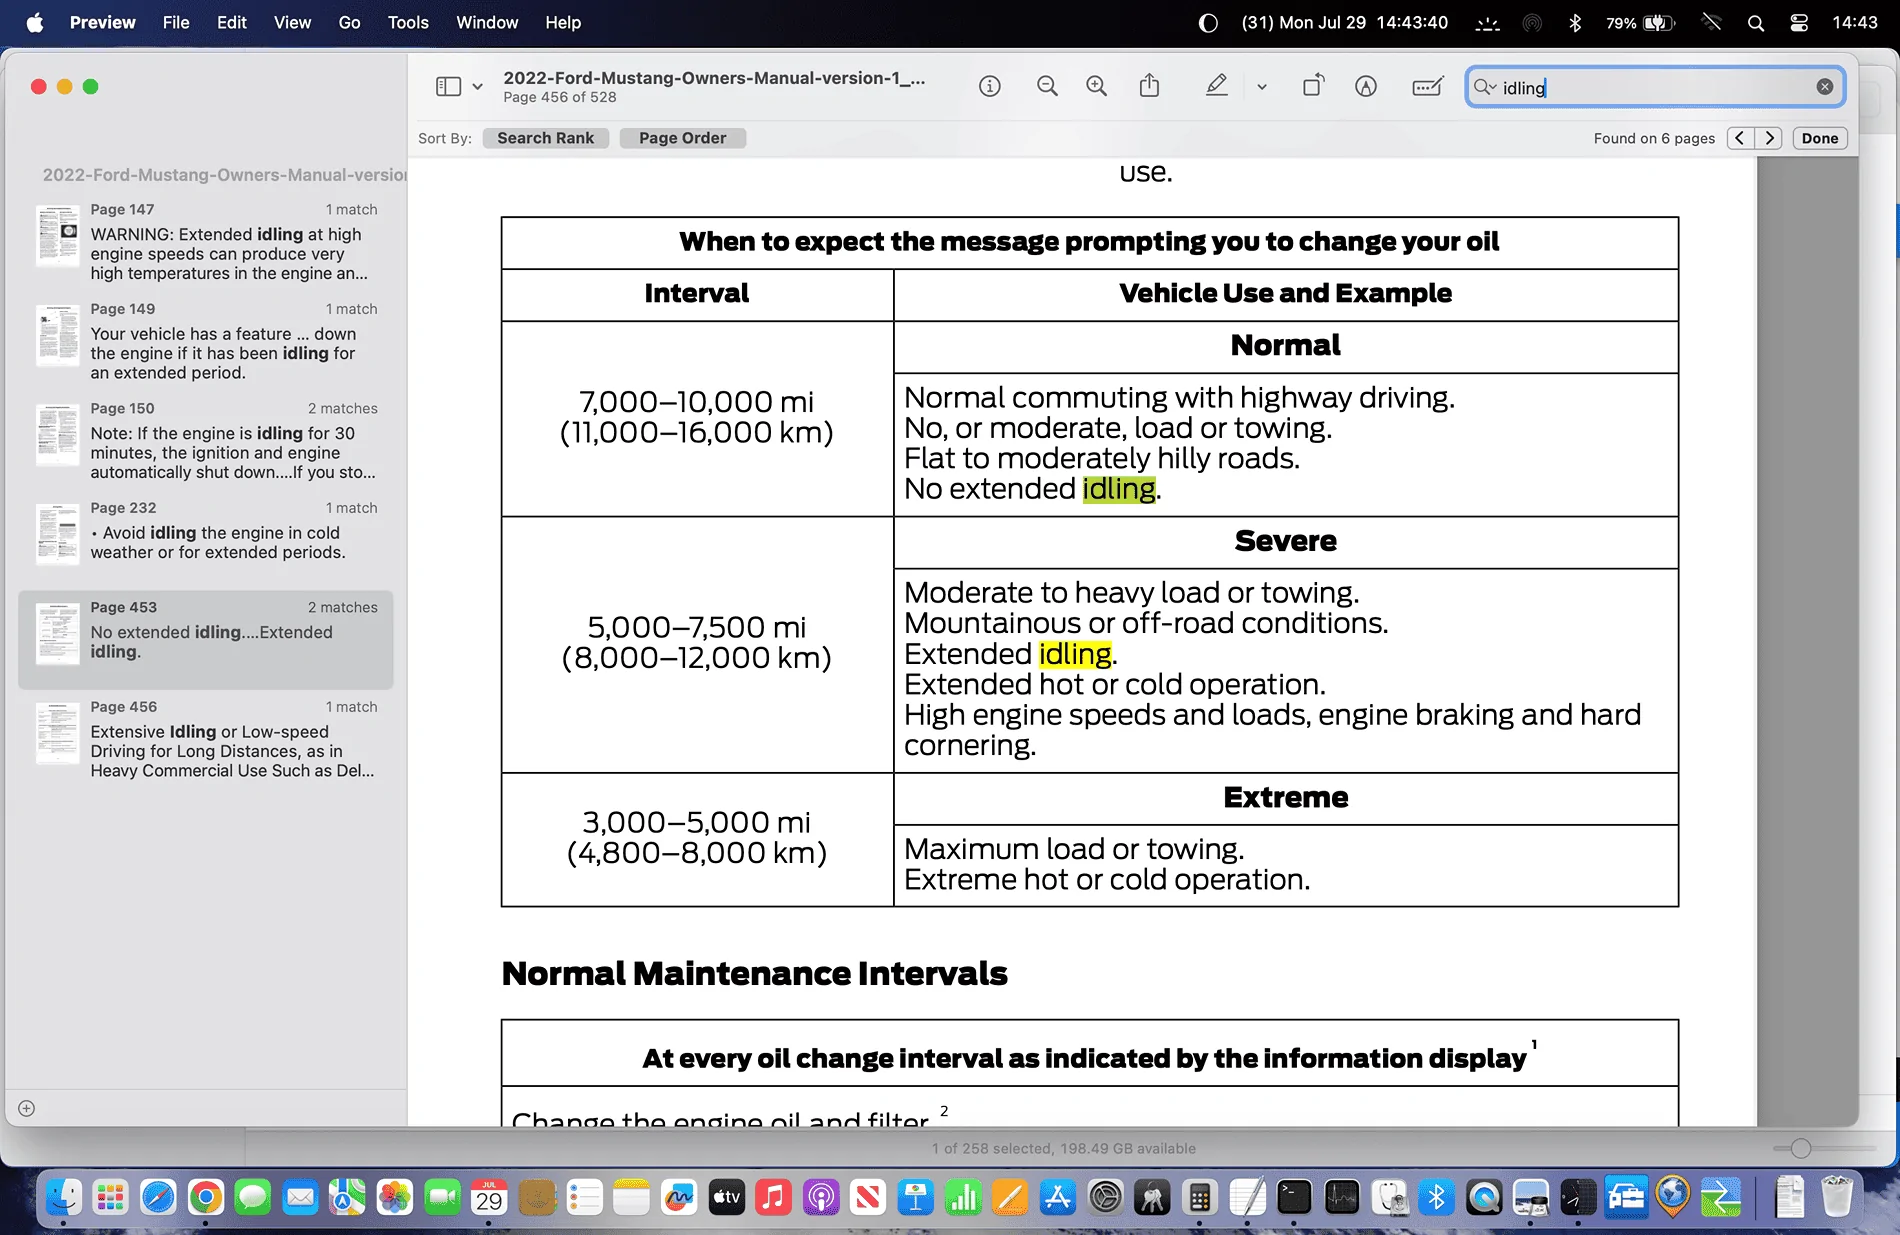The width and height of the screenshot is (1900, 1235).
Task: Open Spotlight search from the menu bar
Action: click(x=1756, y=23)
